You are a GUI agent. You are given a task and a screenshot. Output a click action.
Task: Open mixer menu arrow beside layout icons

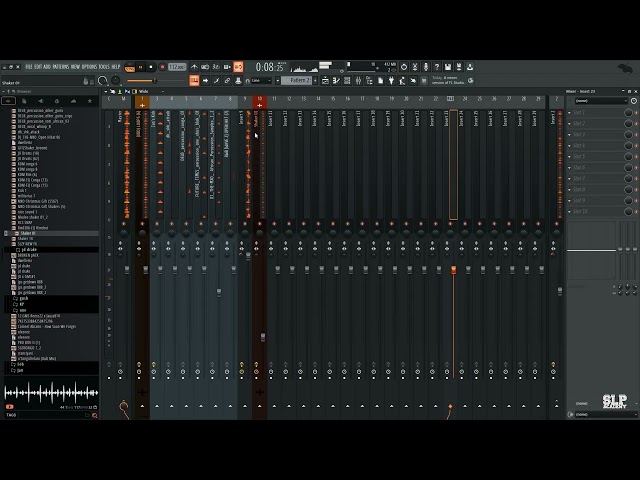pos(106,91)
